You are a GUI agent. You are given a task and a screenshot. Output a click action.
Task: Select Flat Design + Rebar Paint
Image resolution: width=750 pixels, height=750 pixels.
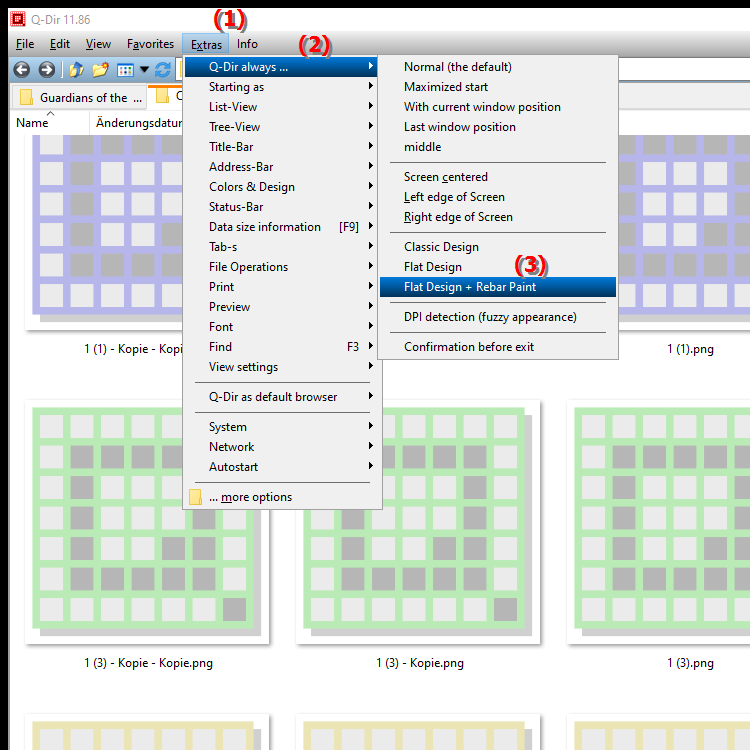click(x=497, y=287)
